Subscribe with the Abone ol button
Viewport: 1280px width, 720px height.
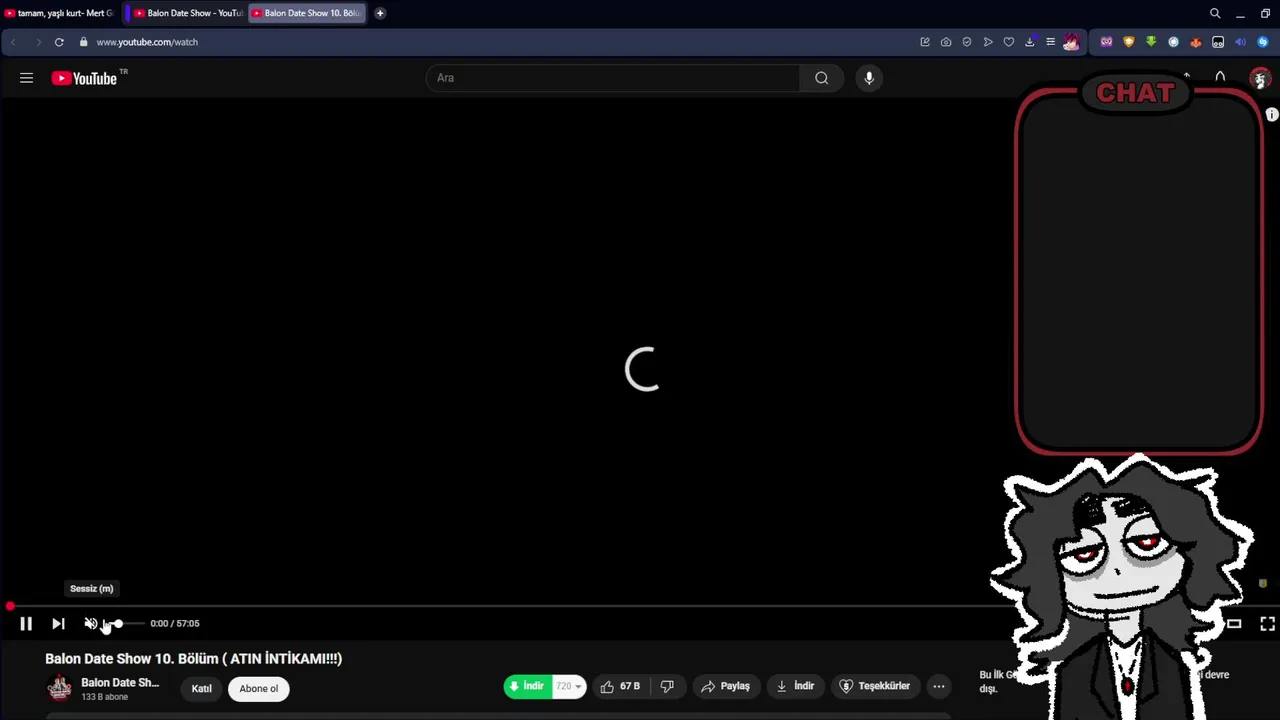(258, 688)
